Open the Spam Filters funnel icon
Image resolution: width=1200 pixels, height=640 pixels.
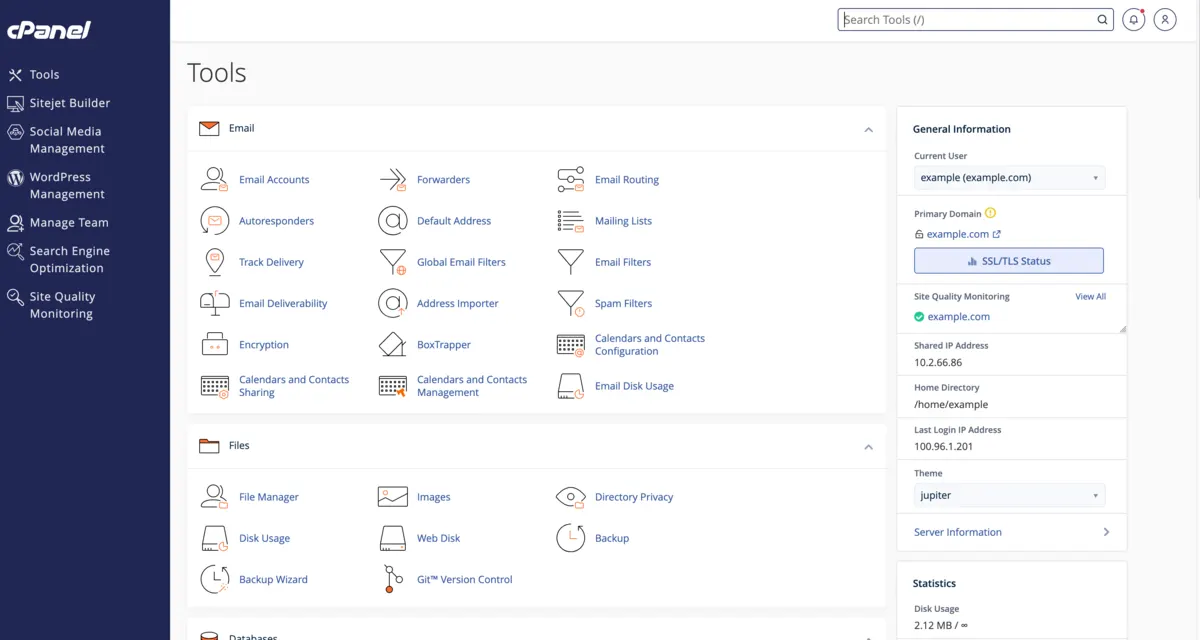click(x=571, y=303)
